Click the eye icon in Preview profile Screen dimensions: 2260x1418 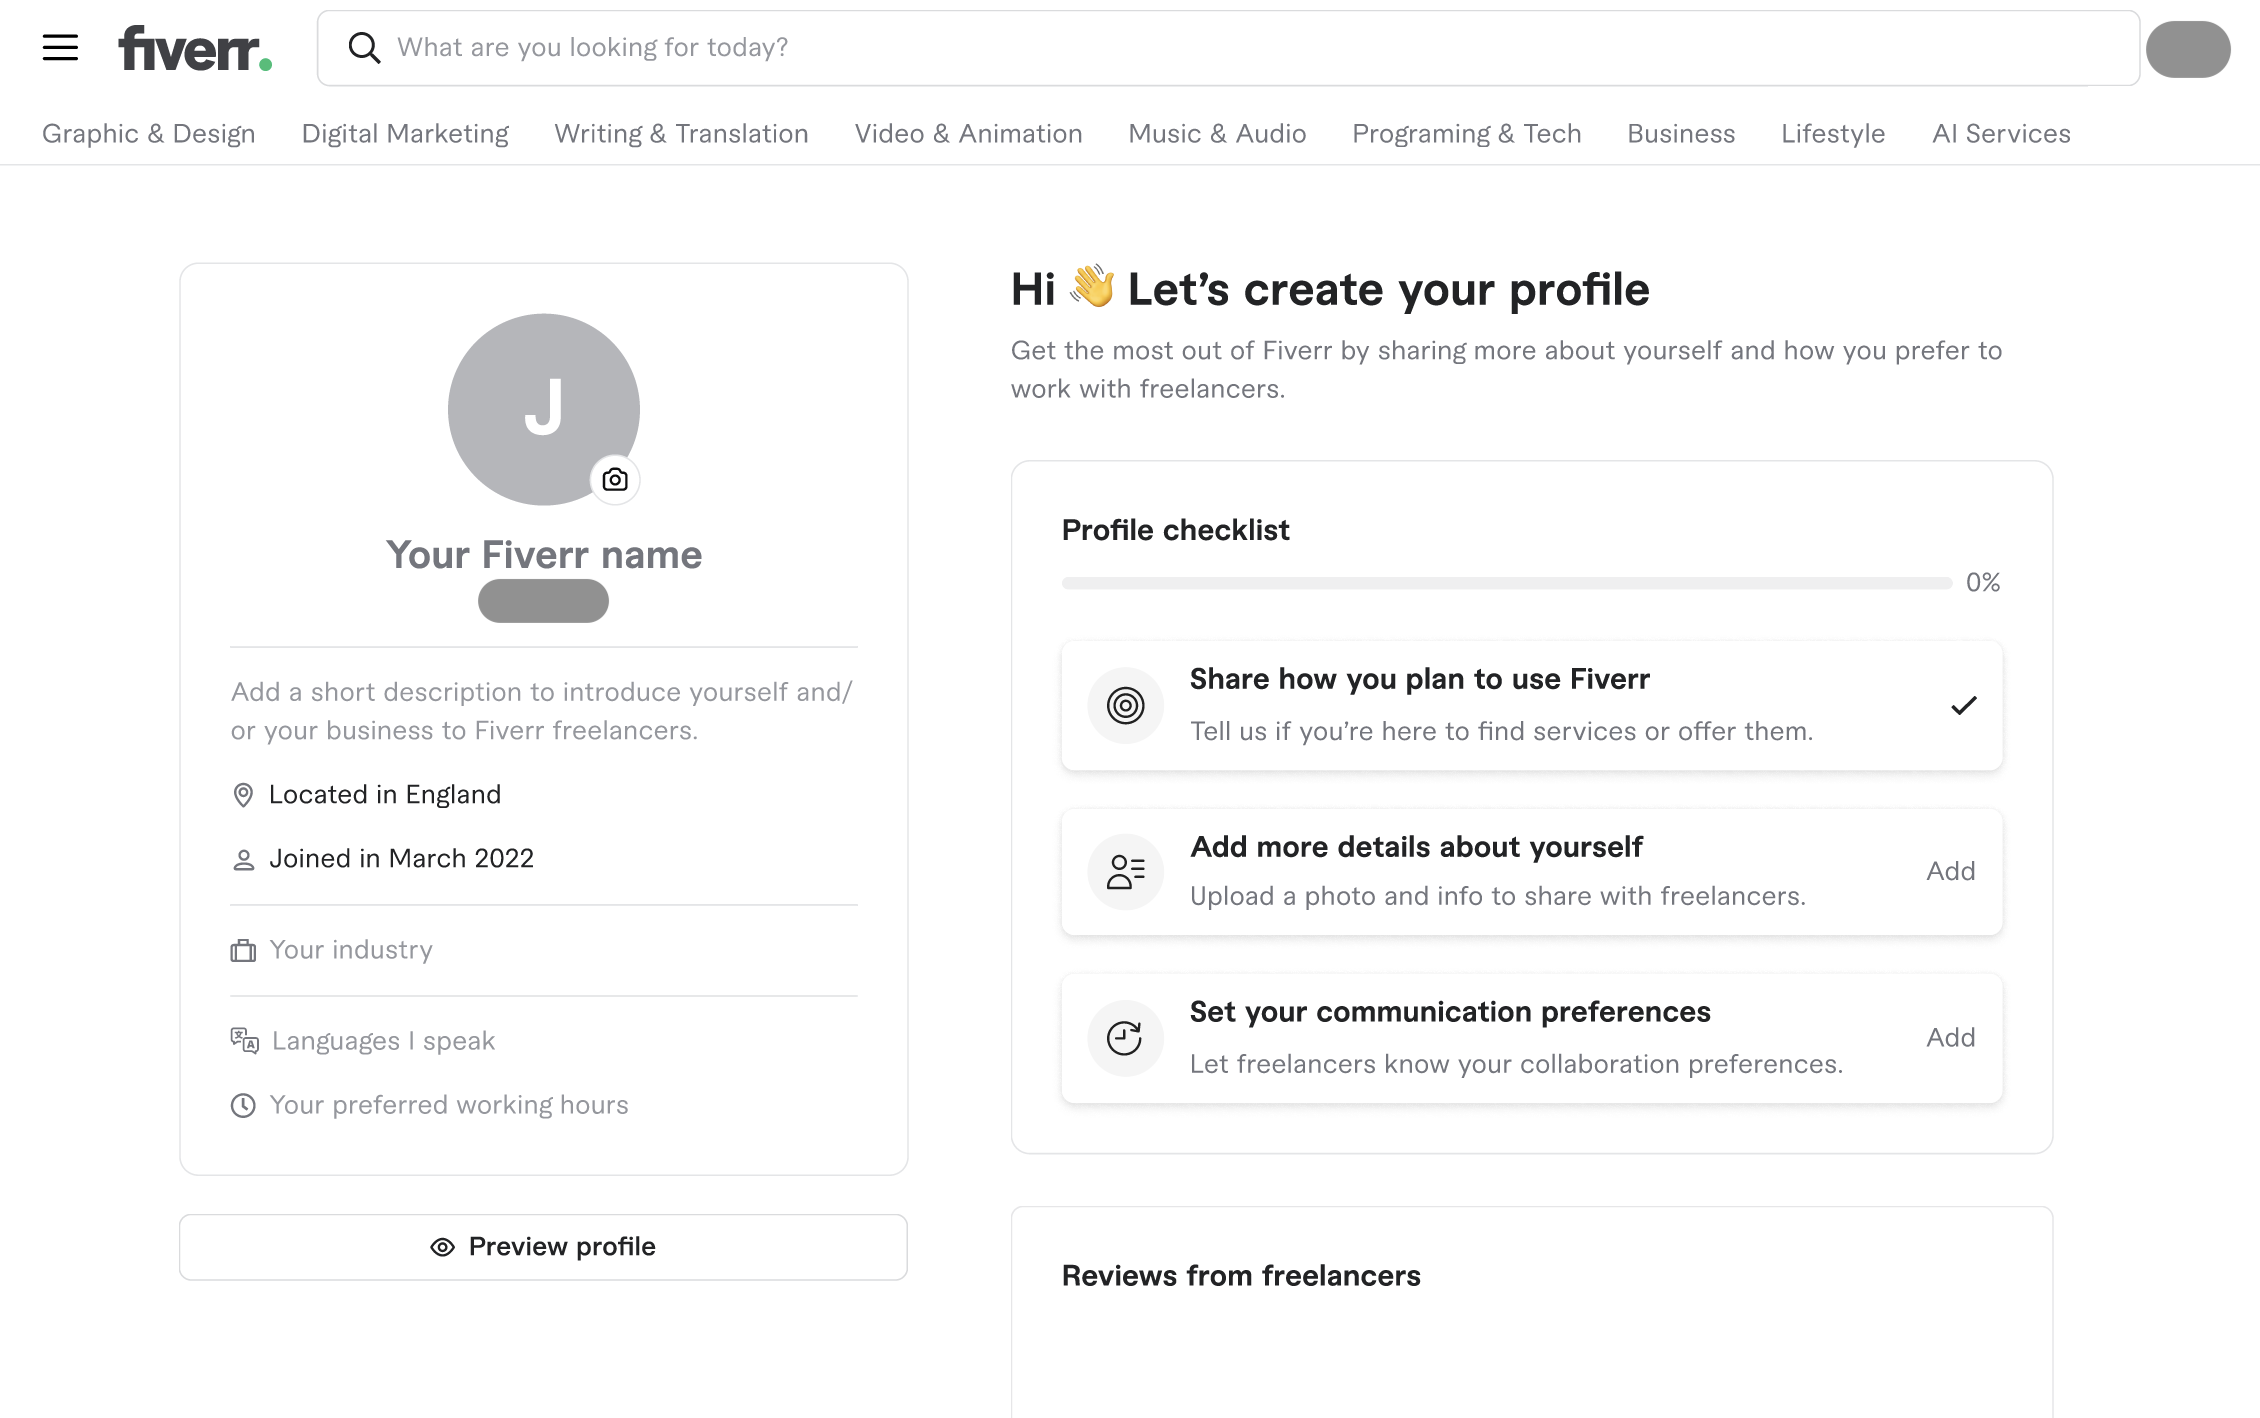tap(442, 1247)
